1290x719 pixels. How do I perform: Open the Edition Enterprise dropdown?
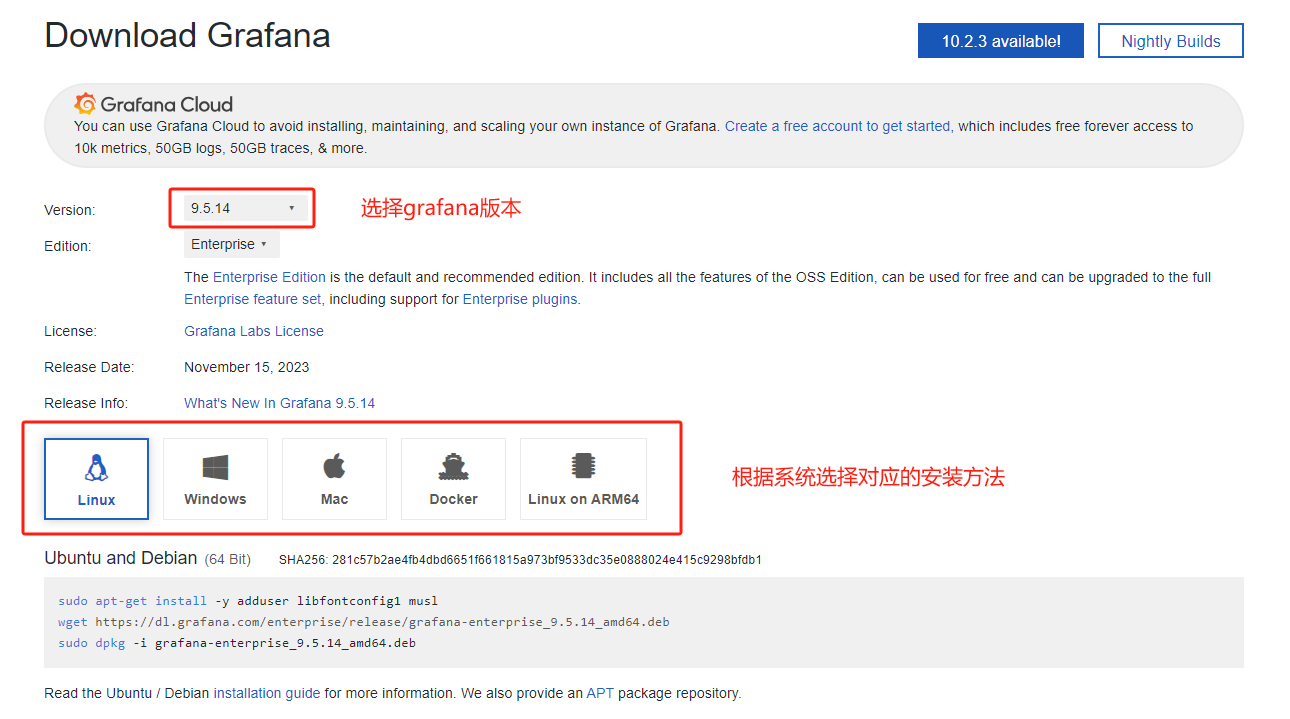pyautogui.click(x=231, y=244)
